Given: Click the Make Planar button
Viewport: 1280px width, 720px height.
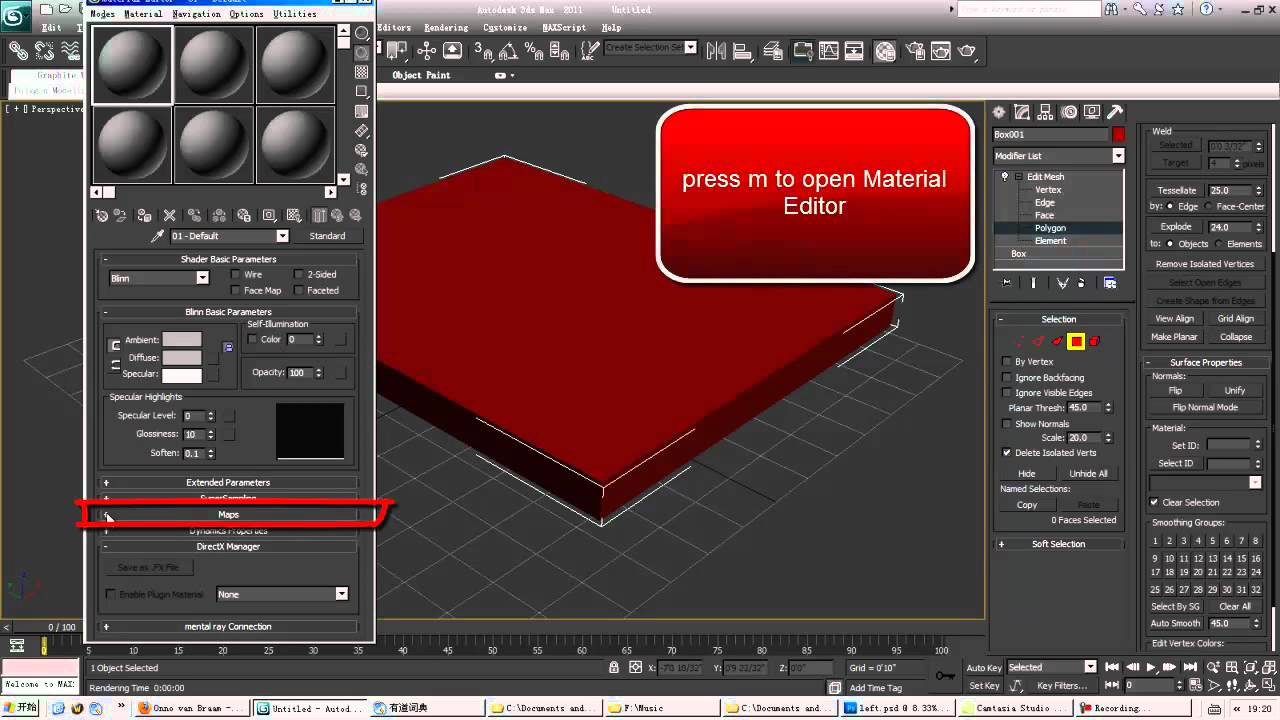Looking at the screenshot, I should (1174, 337).
